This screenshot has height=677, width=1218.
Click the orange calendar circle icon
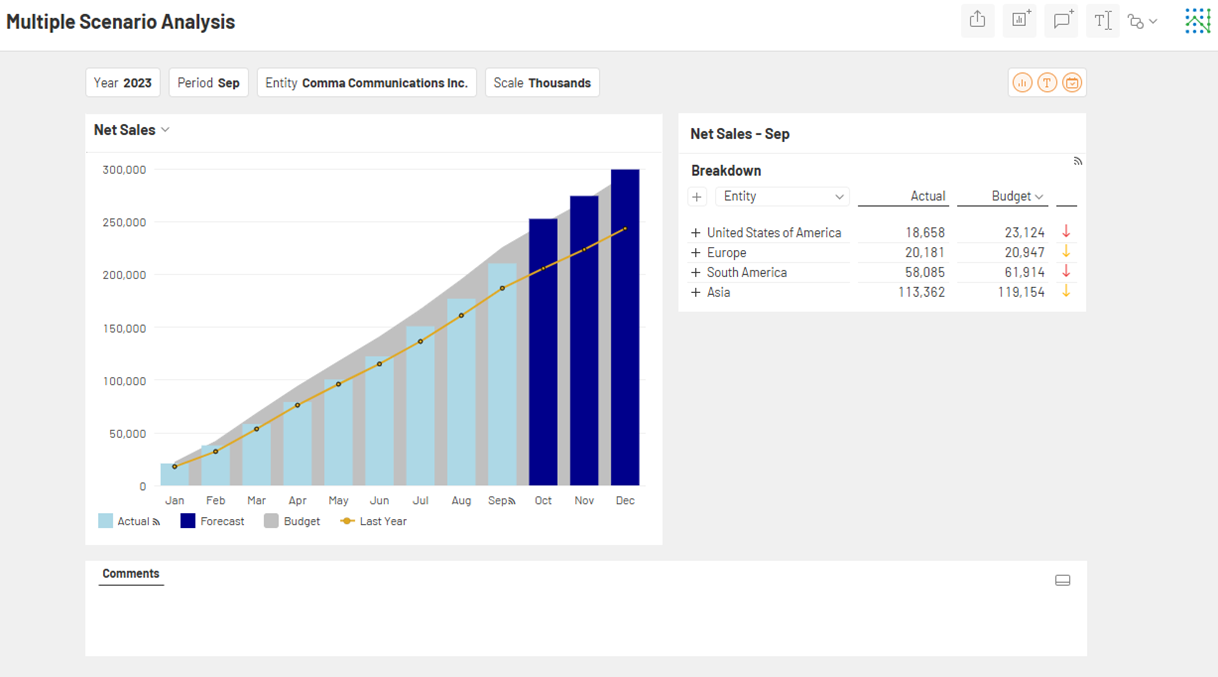(1072, 83)
